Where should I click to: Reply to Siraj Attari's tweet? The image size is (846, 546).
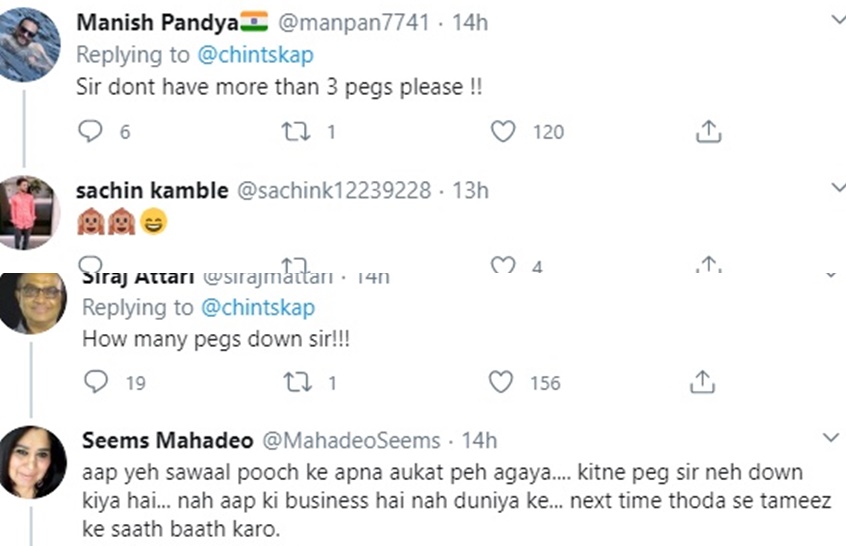click(x=96, y=382)
